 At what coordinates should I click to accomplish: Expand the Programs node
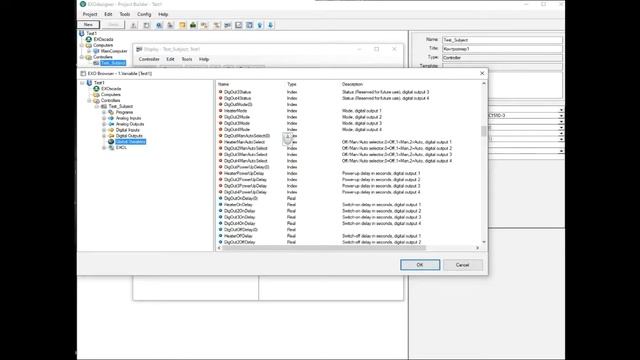tap(104, 112)
